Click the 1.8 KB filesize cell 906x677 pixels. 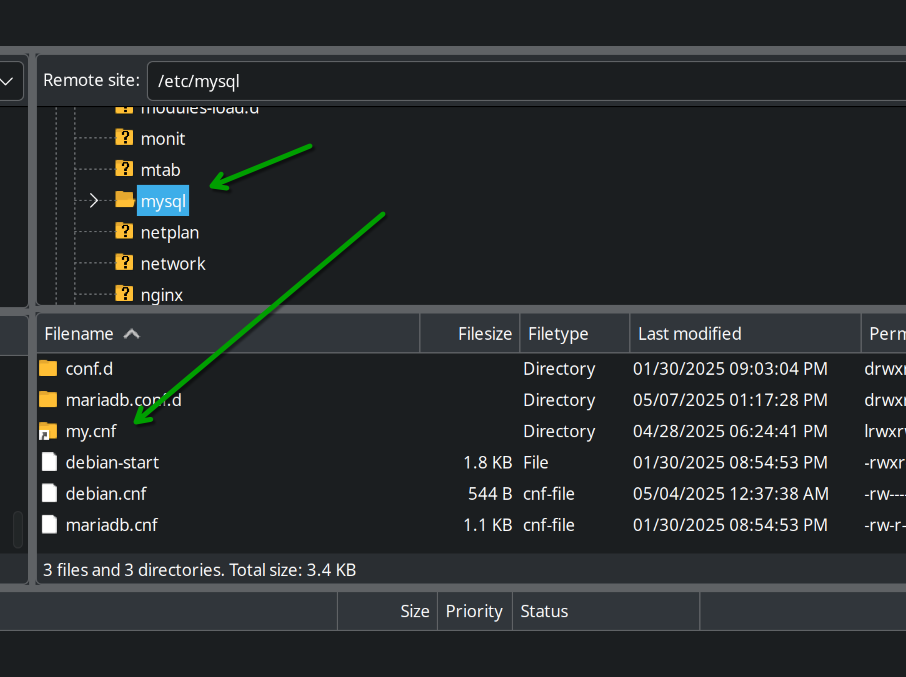488,462
